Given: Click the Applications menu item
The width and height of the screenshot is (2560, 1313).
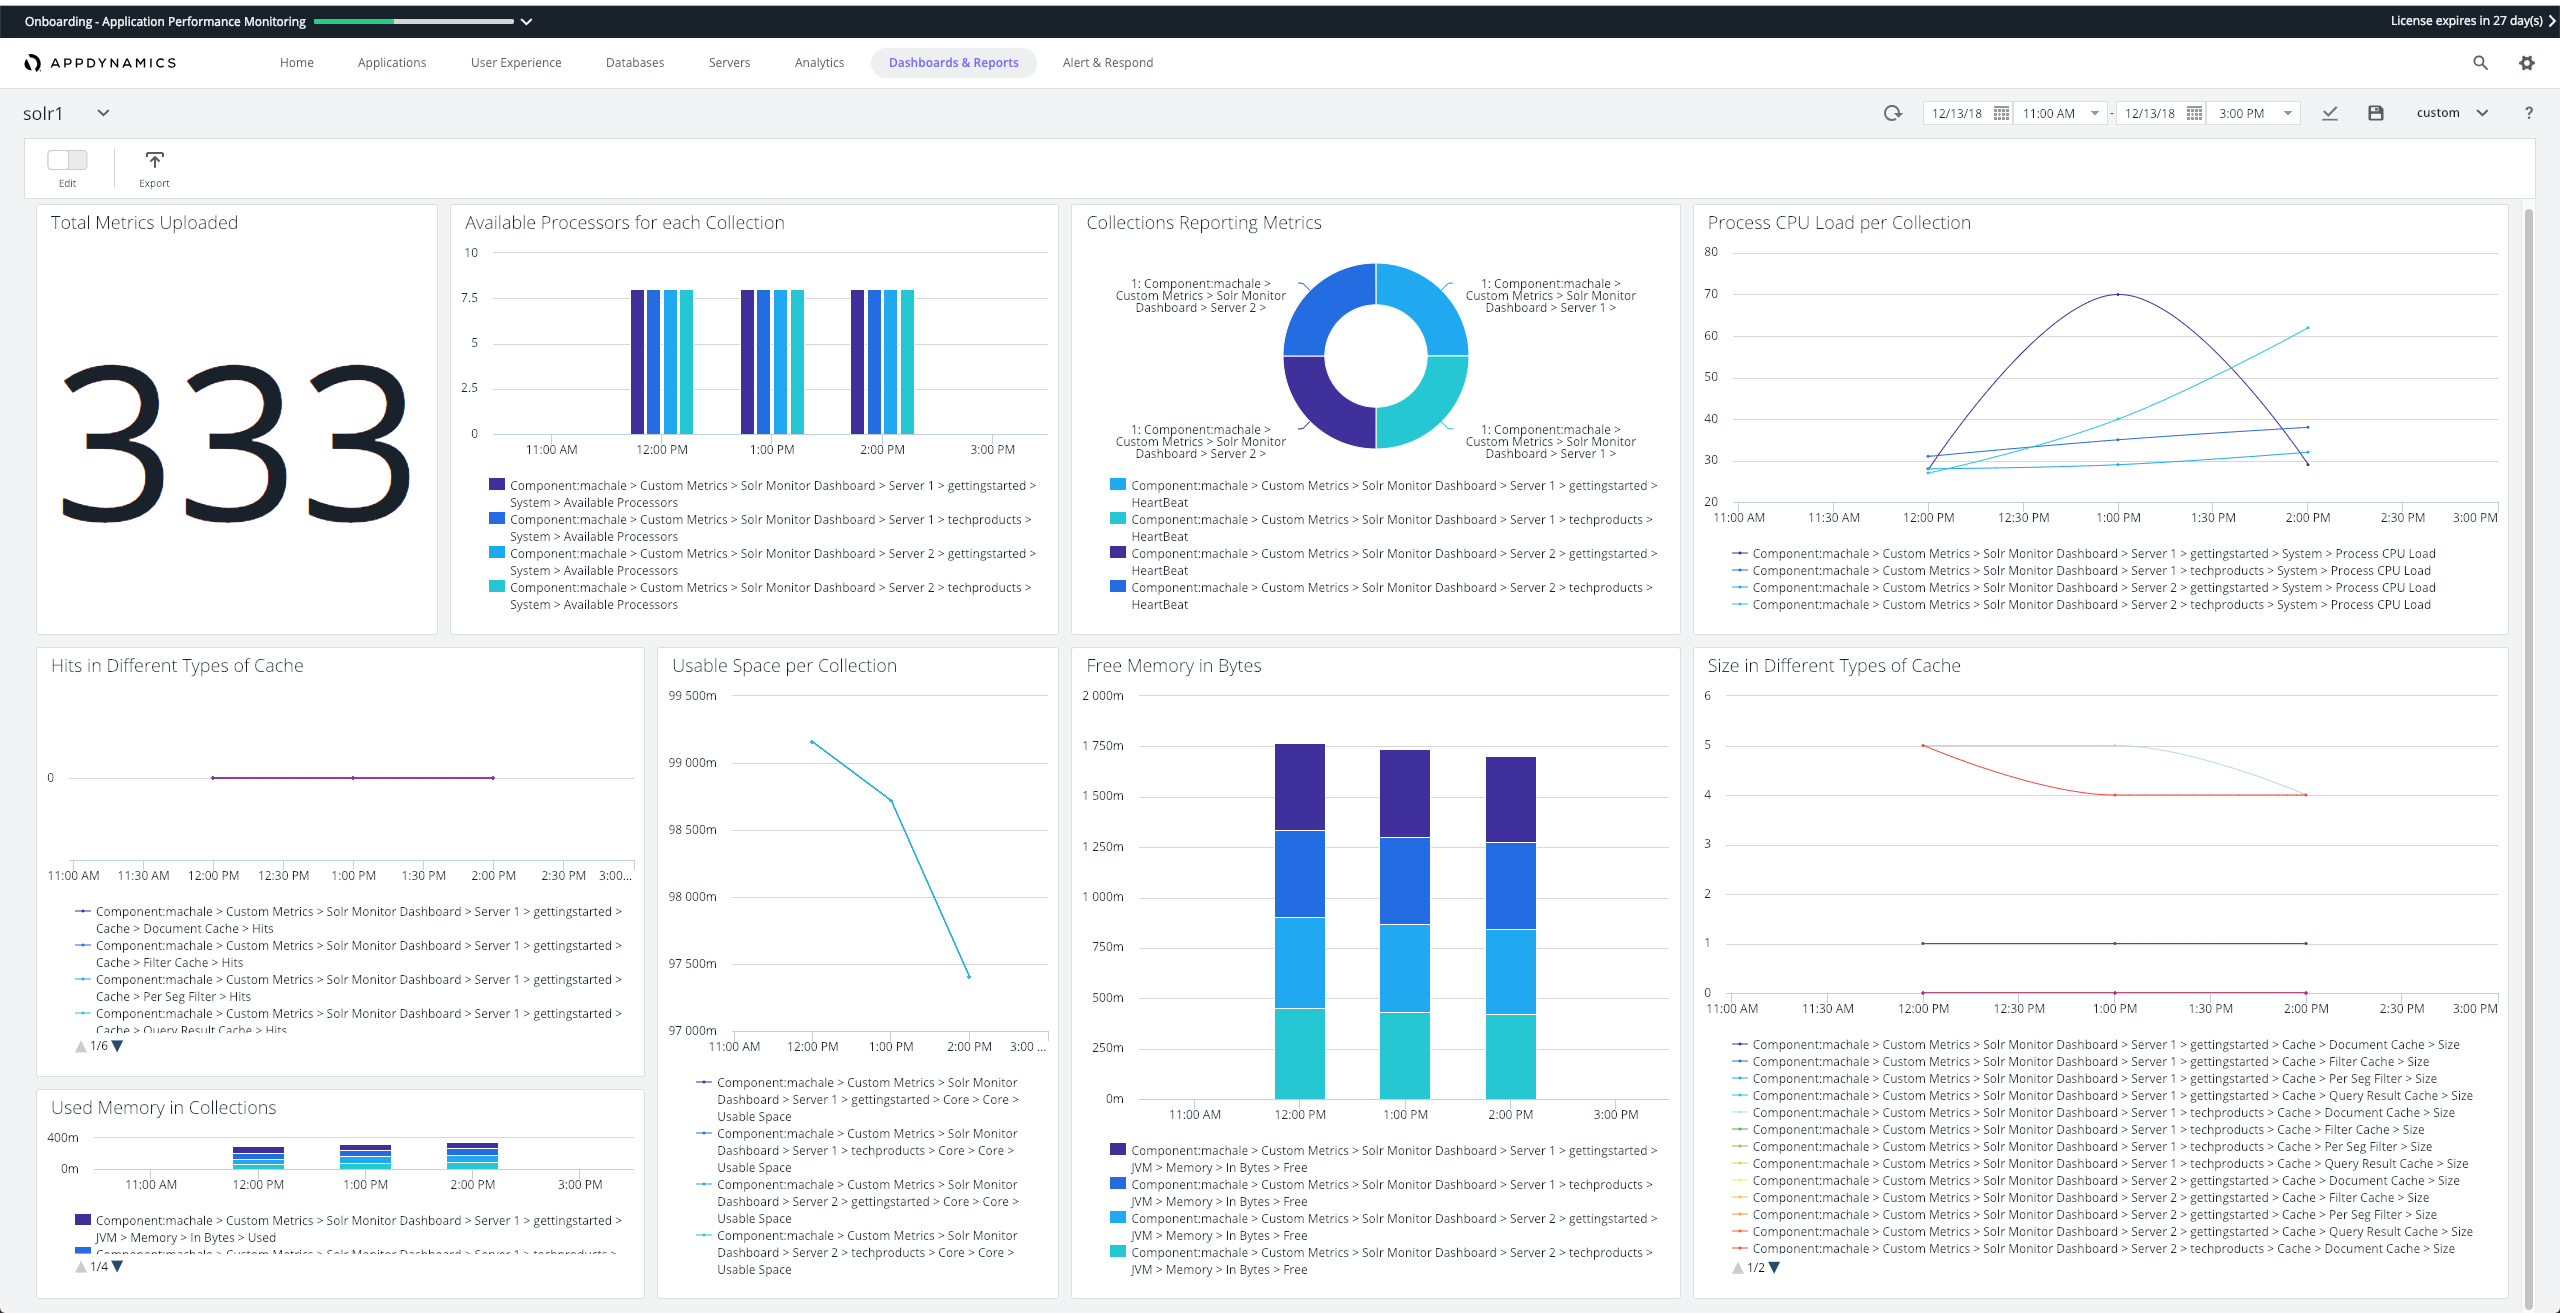Looking at the screenshot, I should (x=390, y=60).
